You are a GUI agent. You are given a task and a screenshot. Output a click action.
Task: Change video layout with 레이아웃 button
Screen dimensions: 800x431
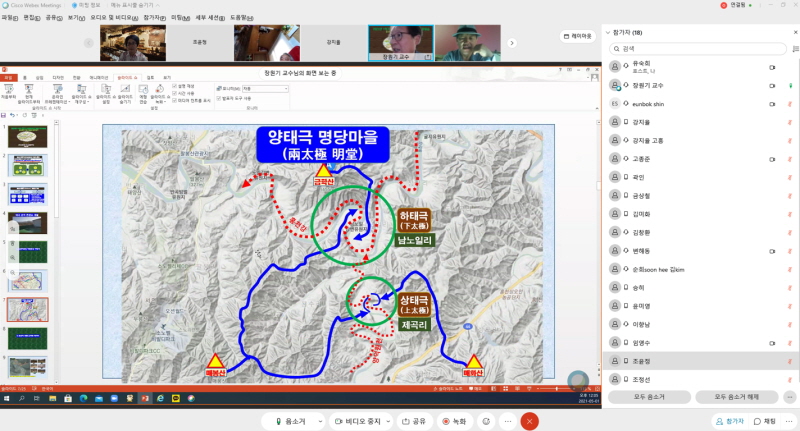pyautogui.click(x=577, y=35)
